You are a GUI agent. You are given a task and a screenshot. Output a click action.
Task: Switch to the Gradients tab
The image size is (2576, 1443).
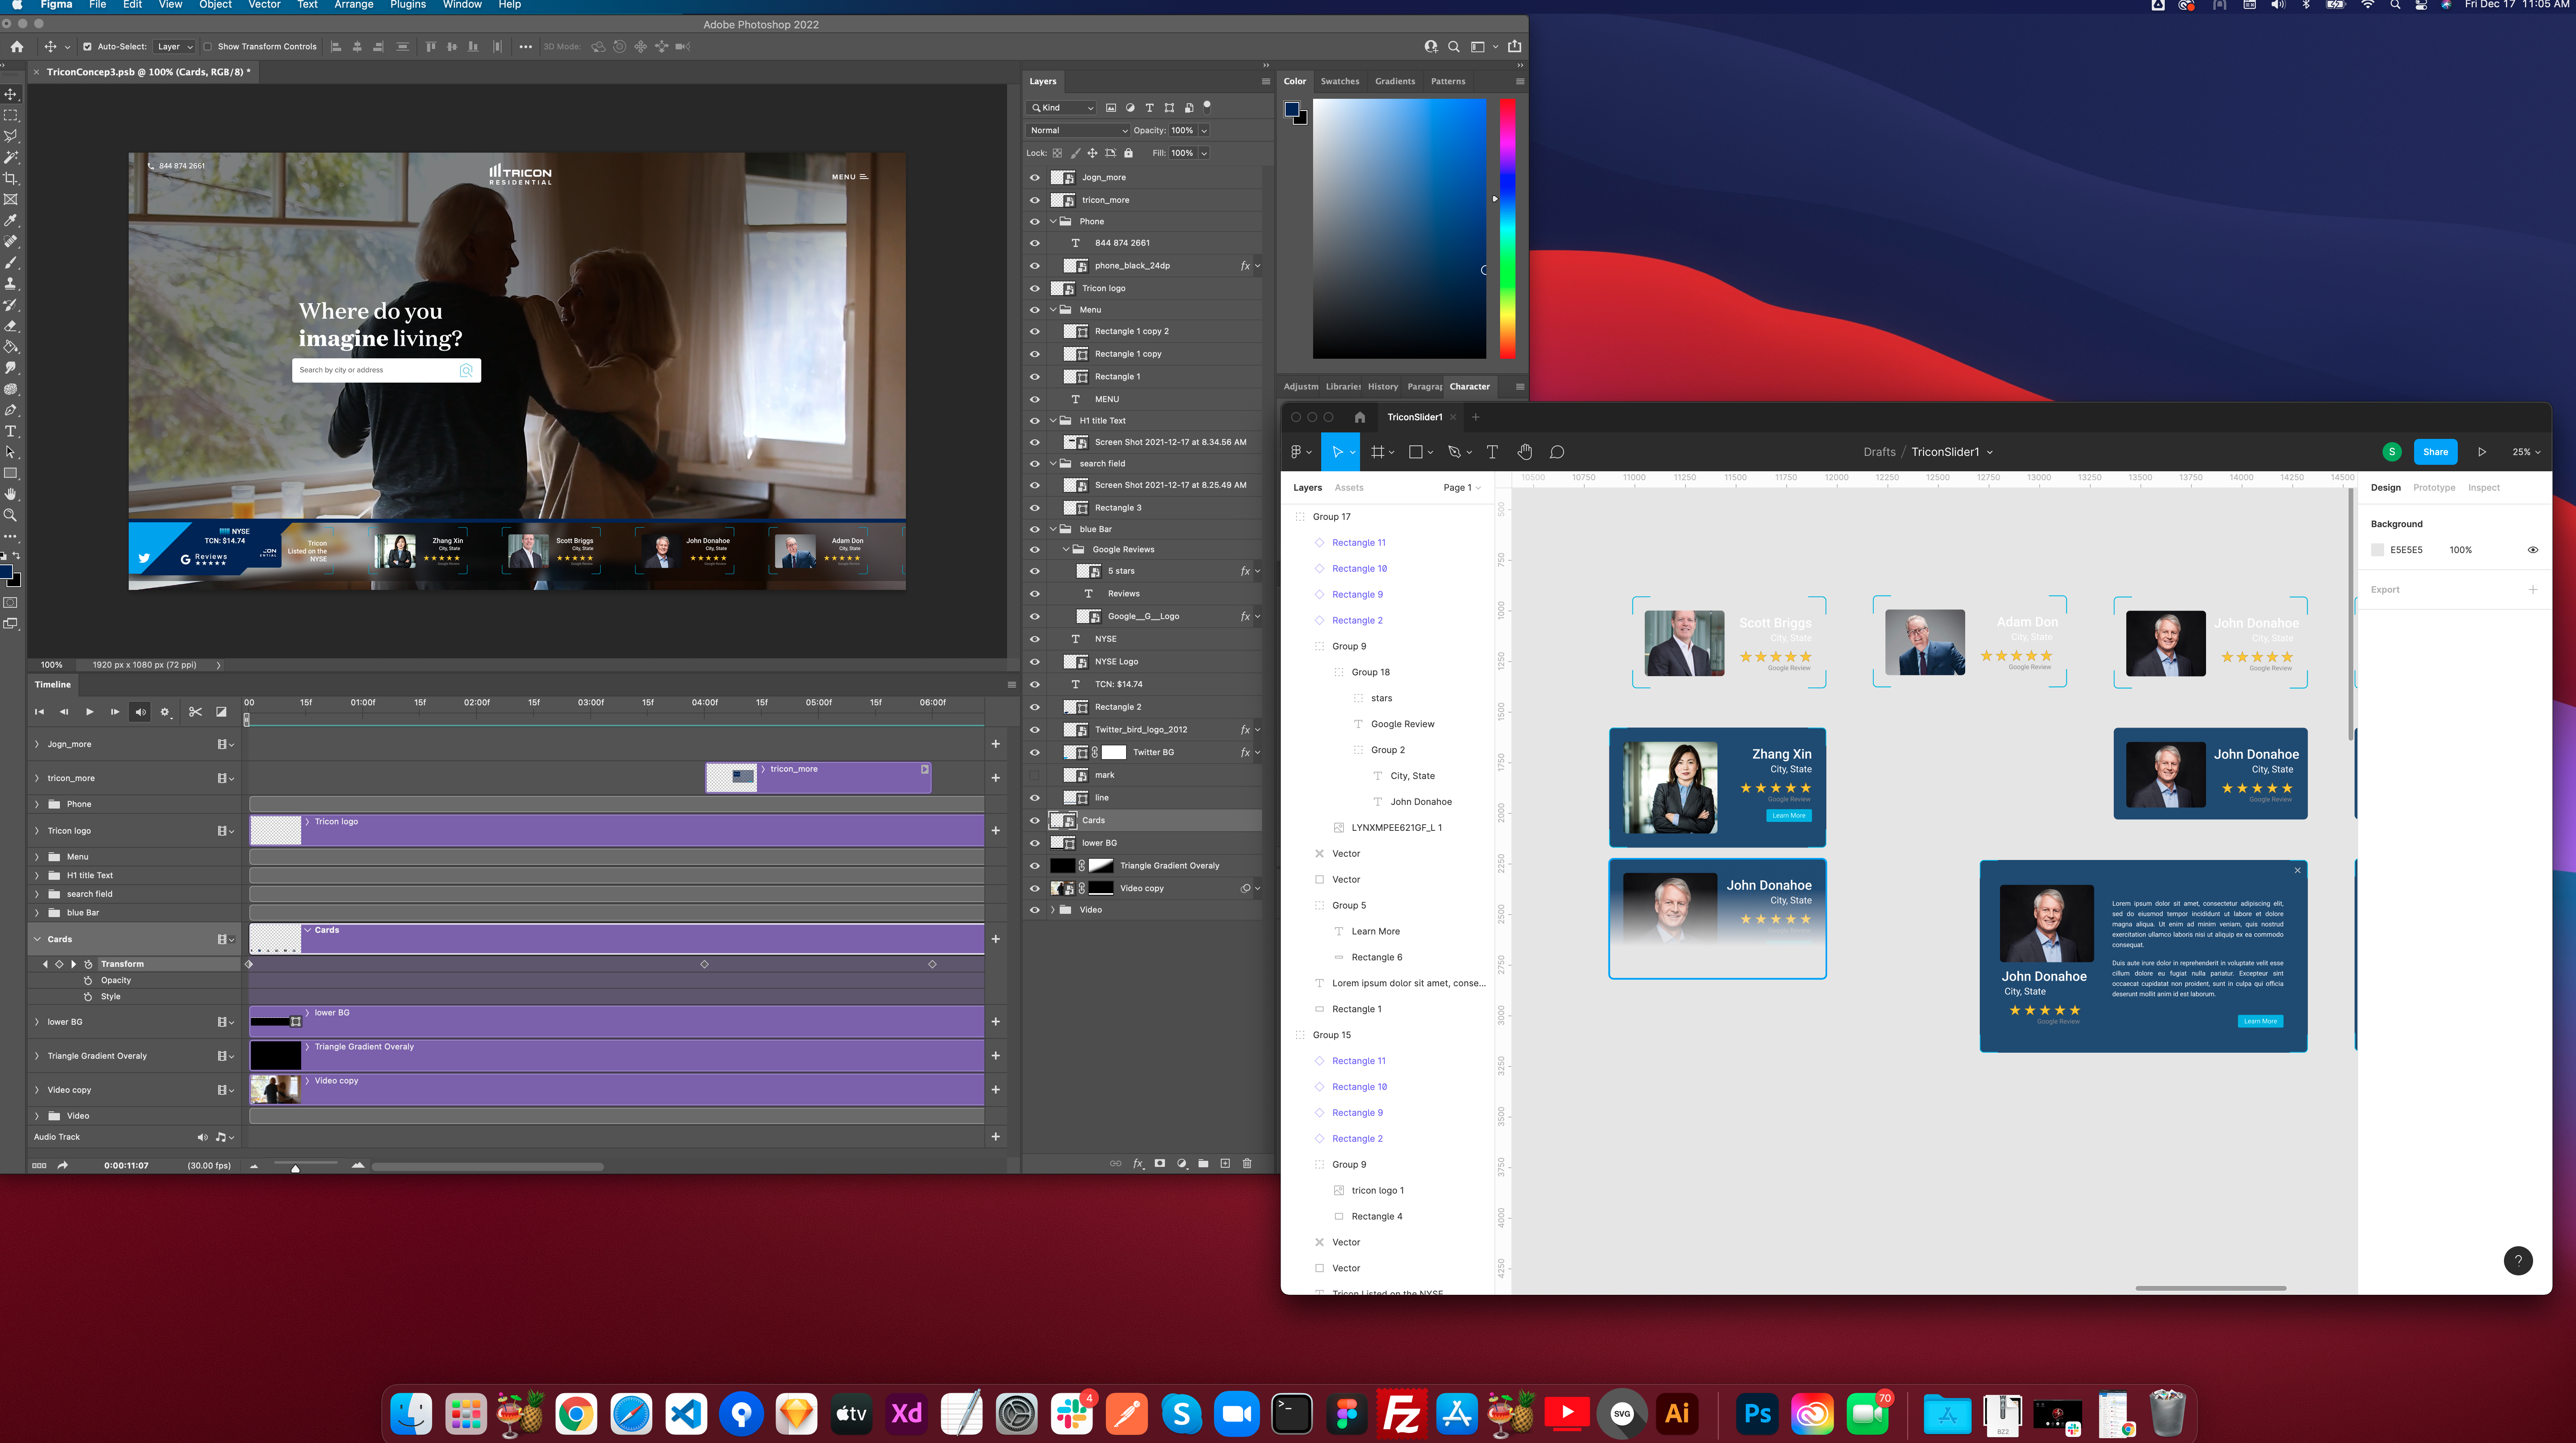(1394, 81)
